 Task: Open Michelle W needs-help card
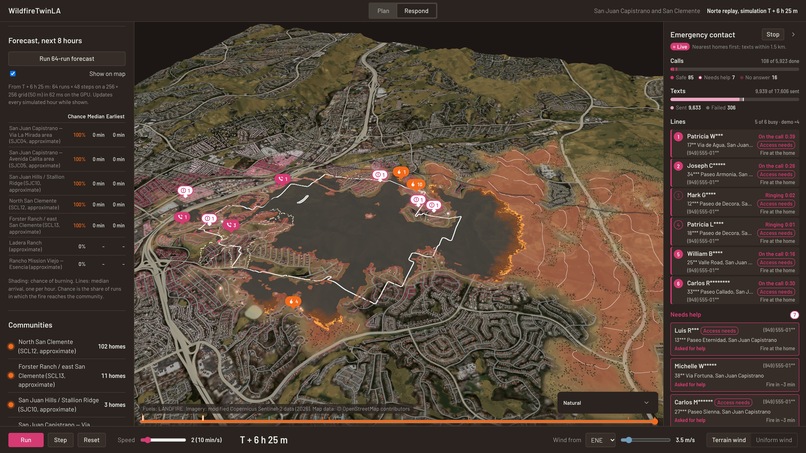(735, 375)
